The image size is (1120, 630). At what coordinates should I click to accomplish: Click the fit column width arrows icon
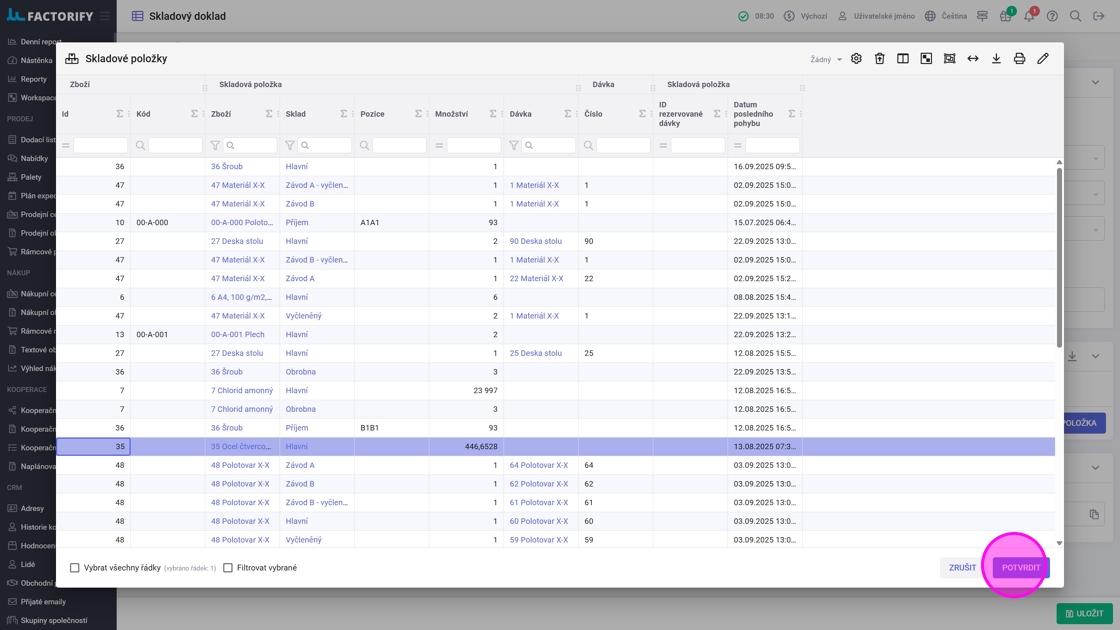[973, 59]
